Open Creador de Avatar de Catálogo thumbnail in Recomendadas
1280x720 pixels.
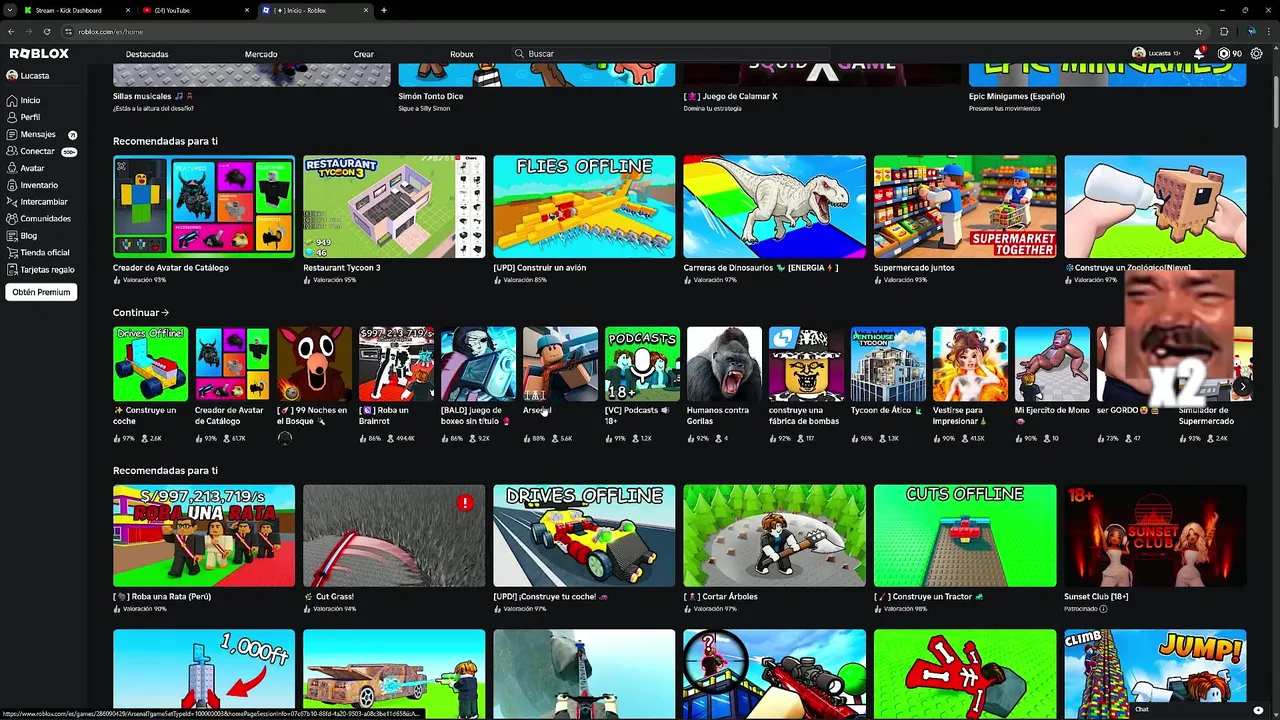pos(204,207)
